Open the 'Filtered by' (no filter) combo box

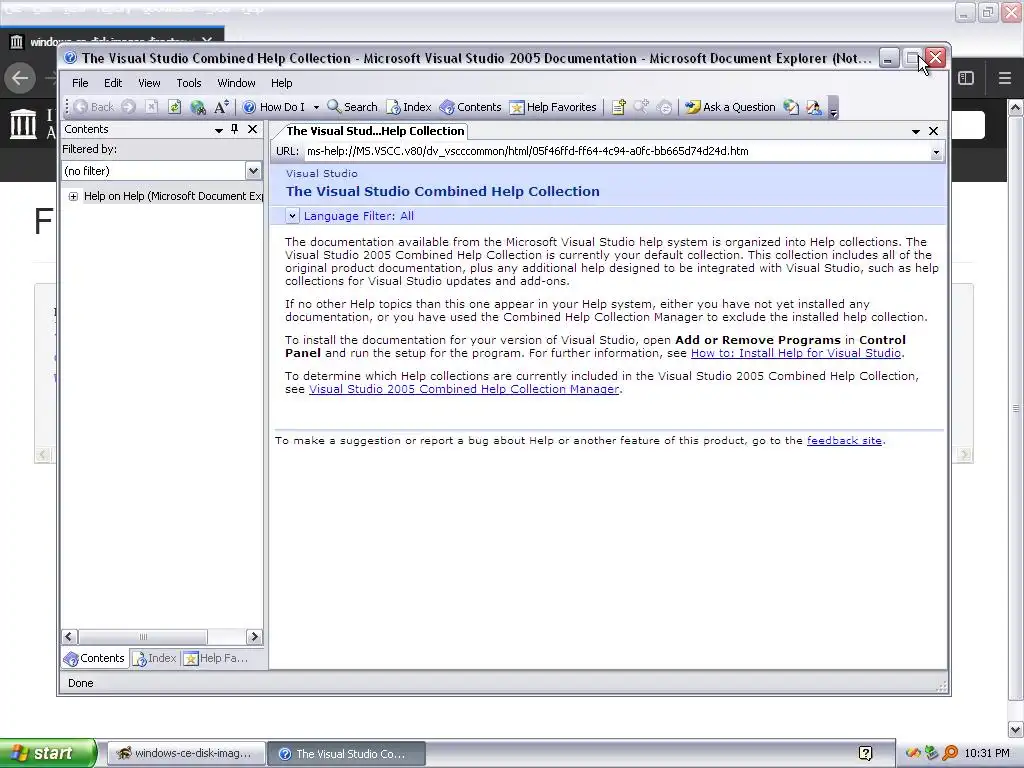pos(161,171)
